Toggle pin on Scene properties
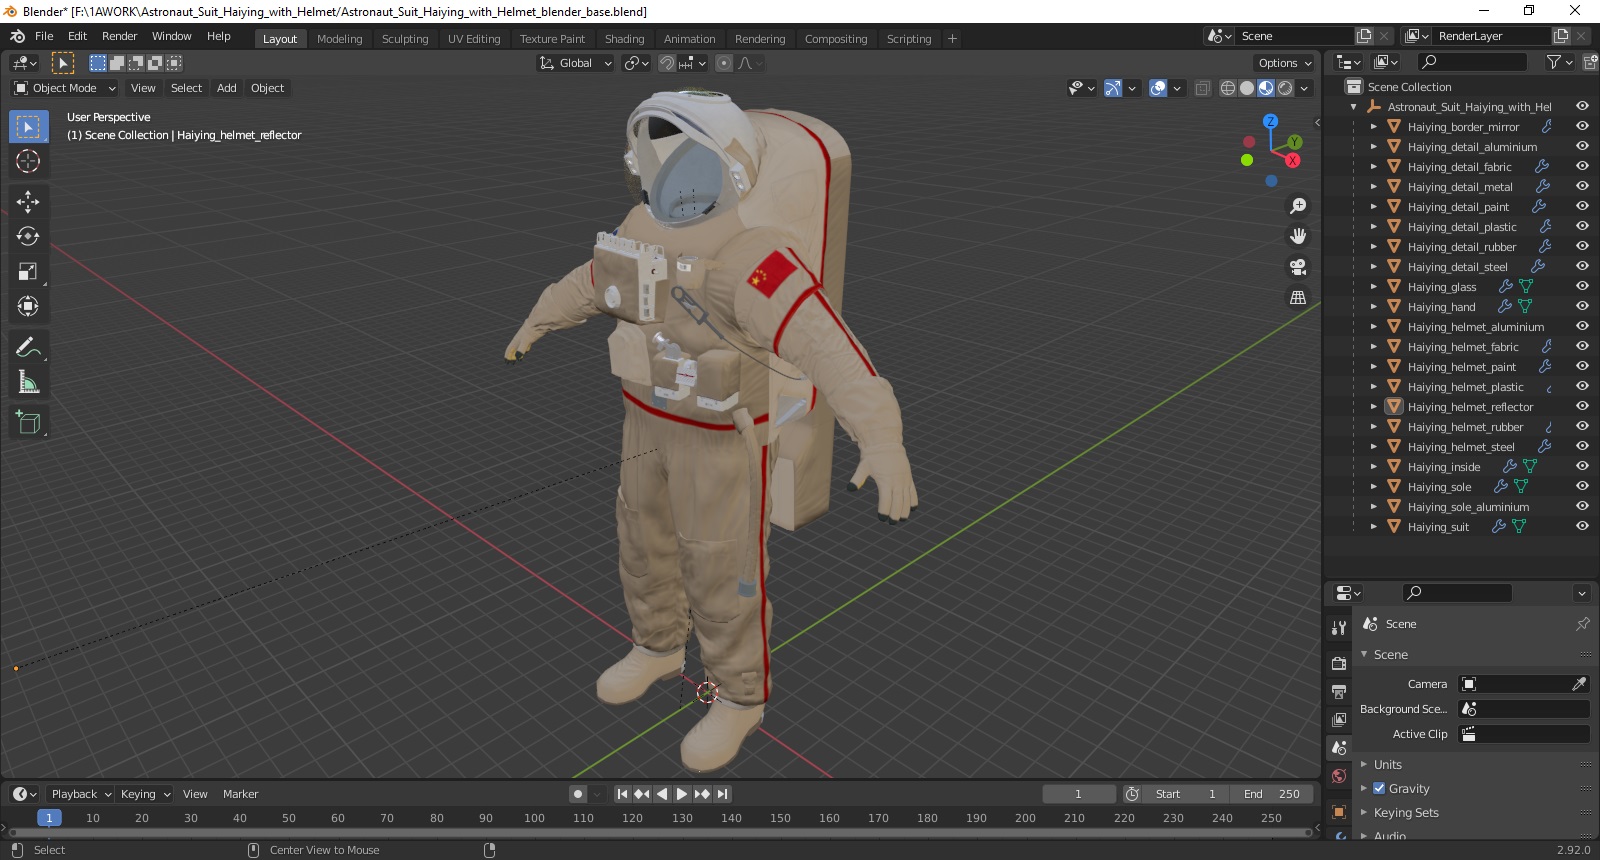Screen dimensions: 1600x860 [x=1582, y=623]
